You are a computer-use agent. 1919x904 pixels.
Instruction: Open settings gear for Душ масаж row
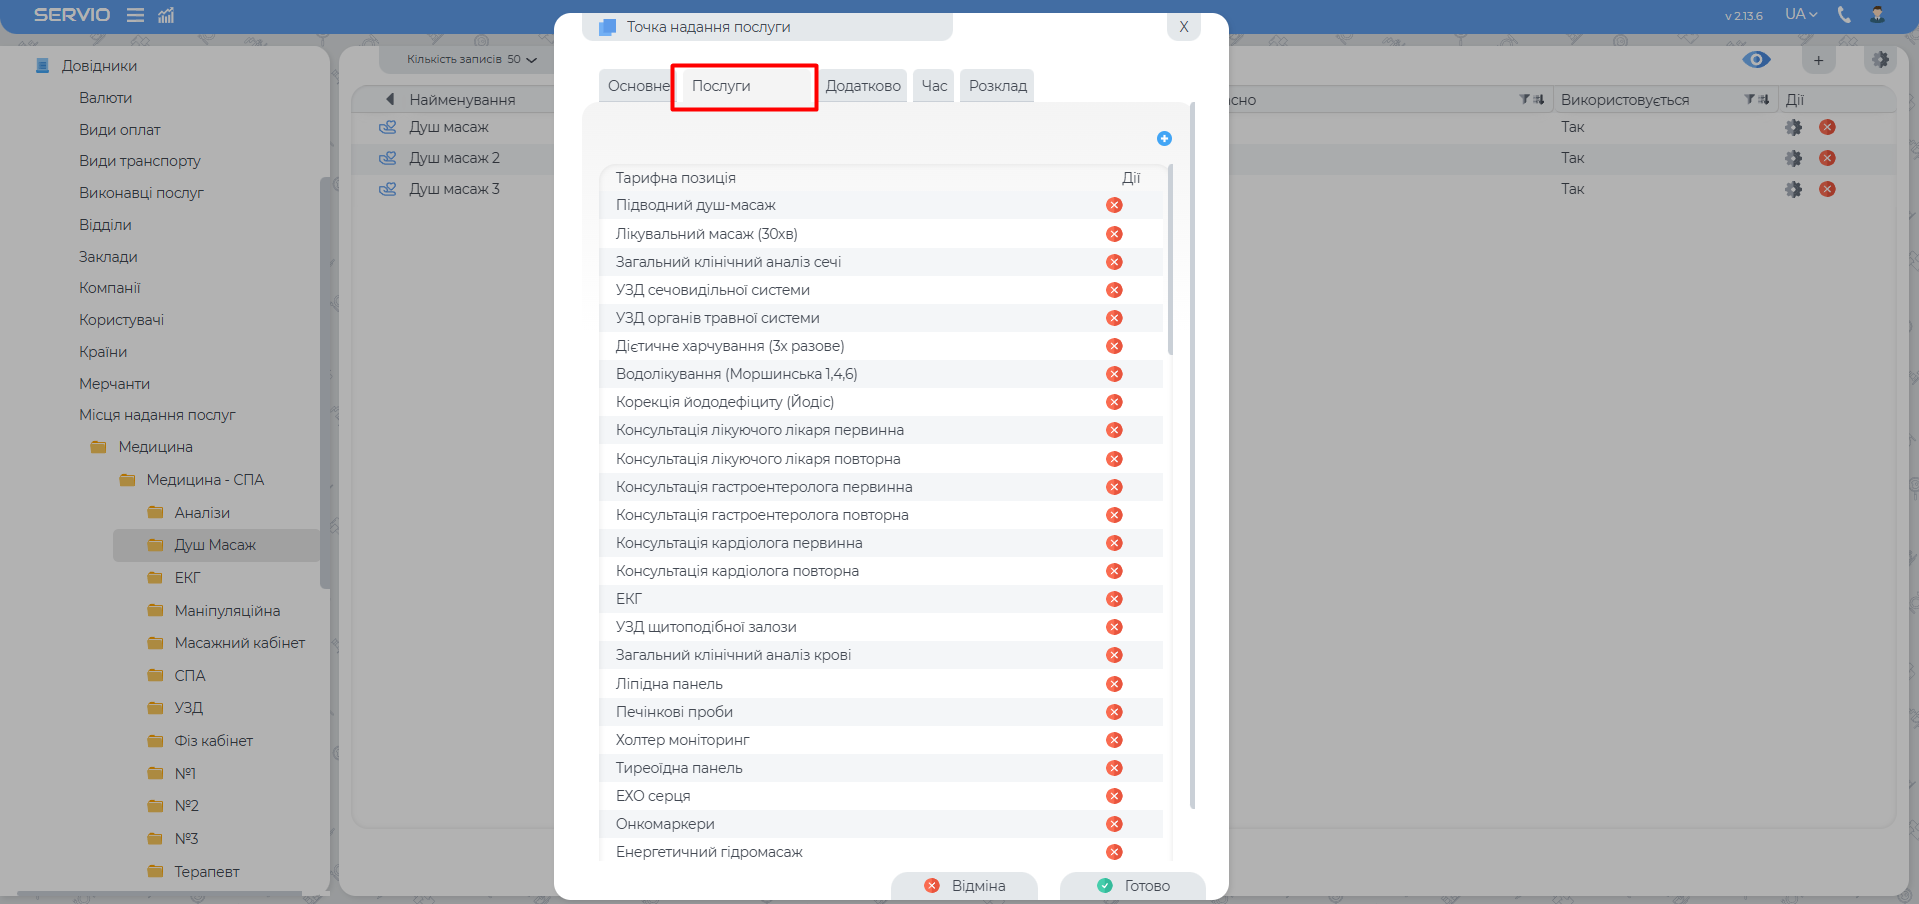point(1793,128)
